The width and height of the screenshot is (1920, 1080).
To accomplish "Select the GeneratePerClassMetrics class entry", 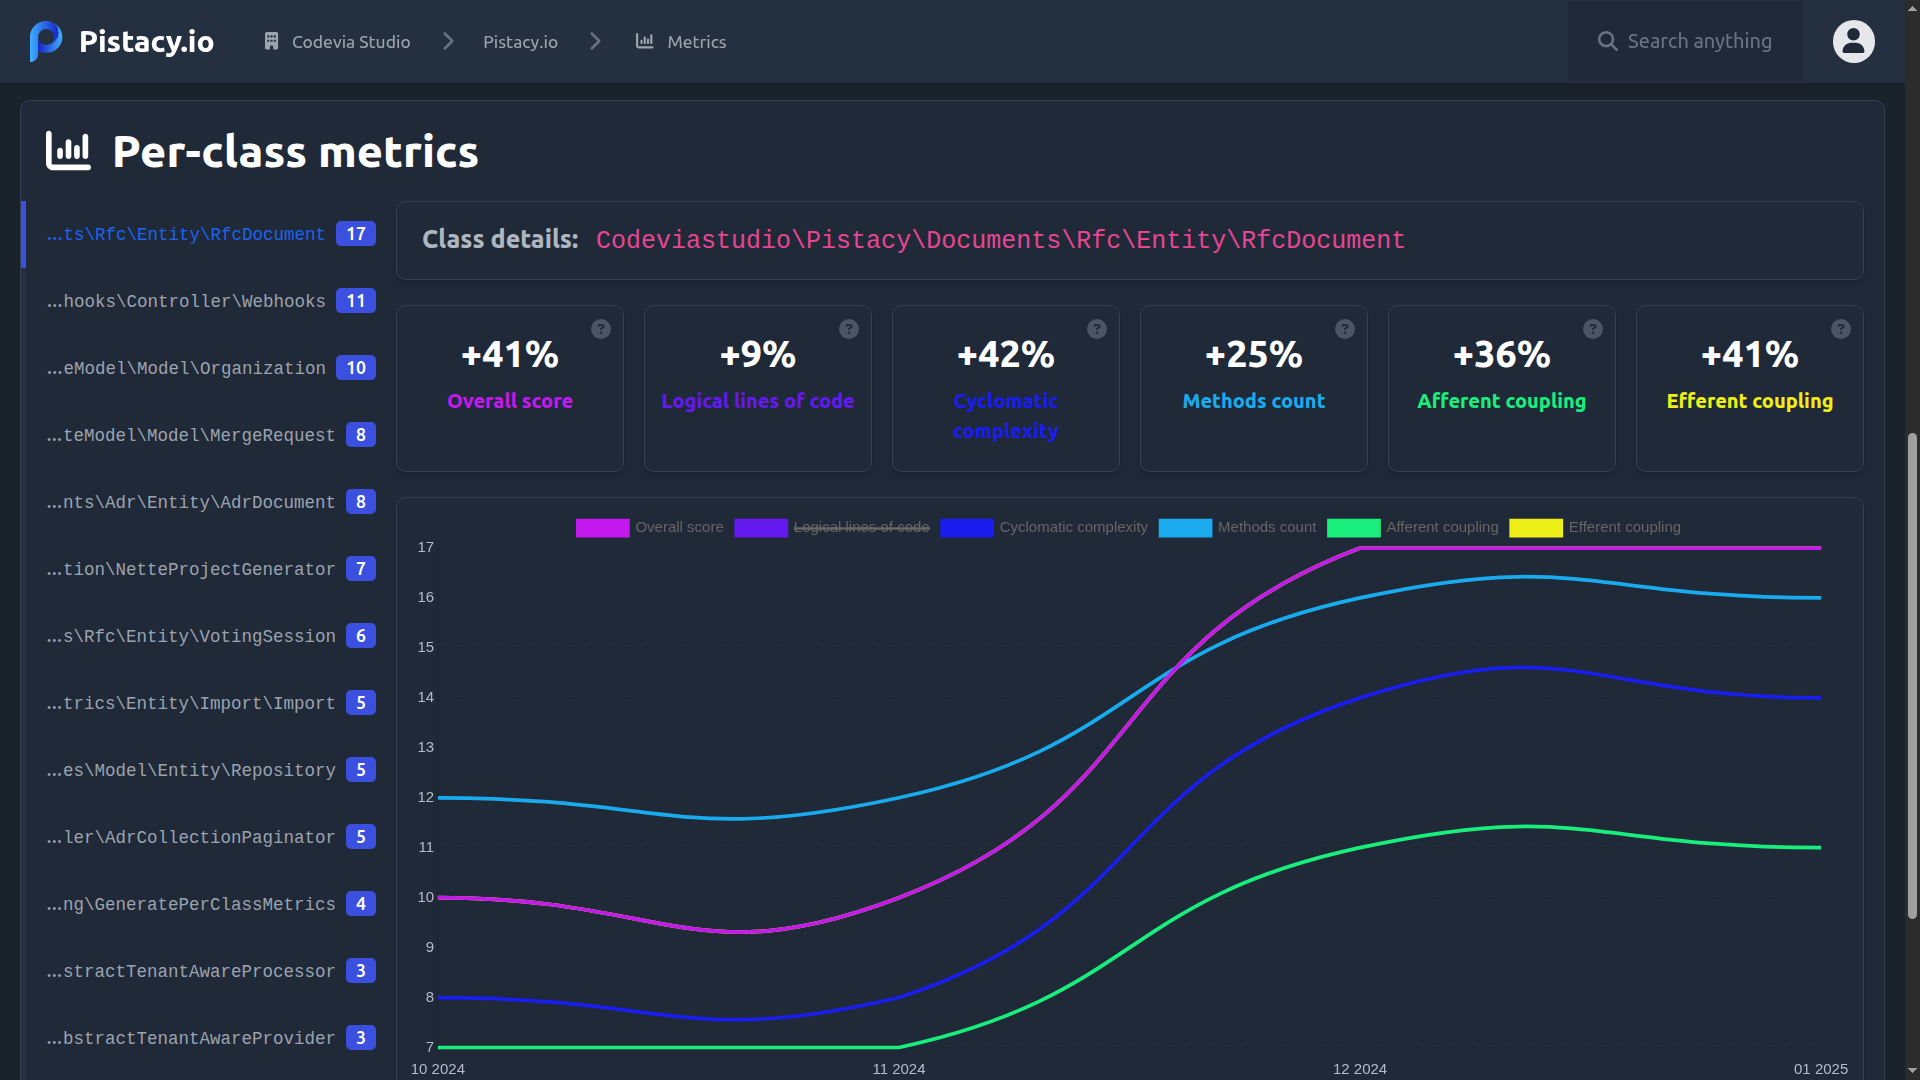I will pyautogui.click(x=200, y=904).
